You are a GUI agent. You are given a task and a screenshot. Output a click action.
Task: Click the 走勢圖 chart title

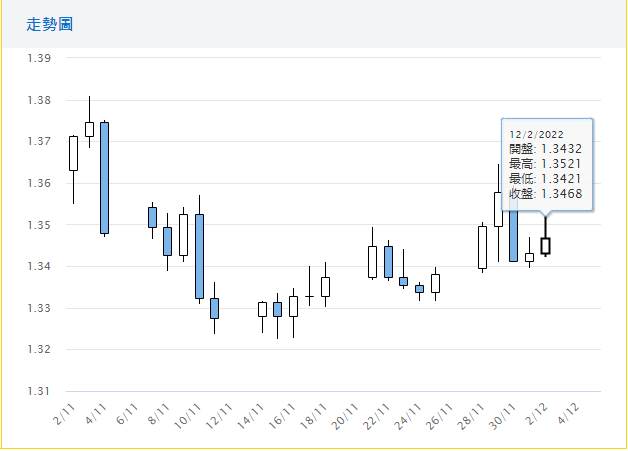[49, 23]
